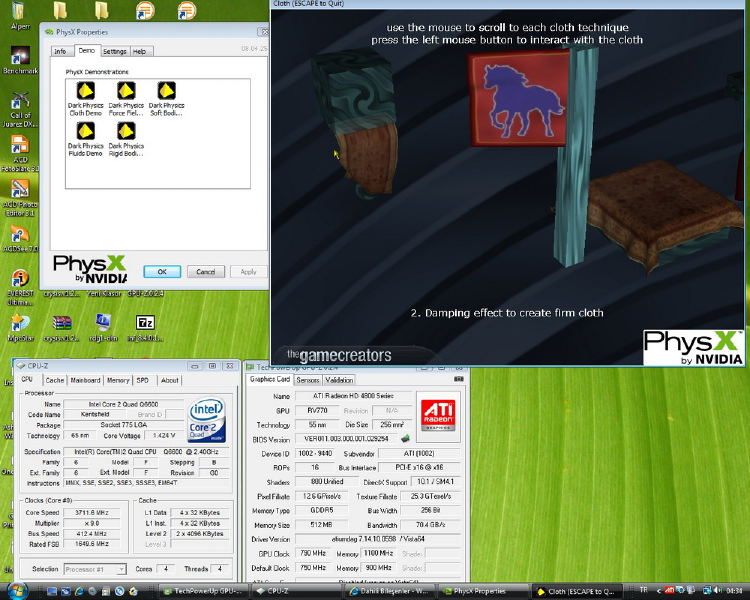Viewport: 750px width, 600px height.
Task: Open the Windows Start orb
Action: point(17,590)
